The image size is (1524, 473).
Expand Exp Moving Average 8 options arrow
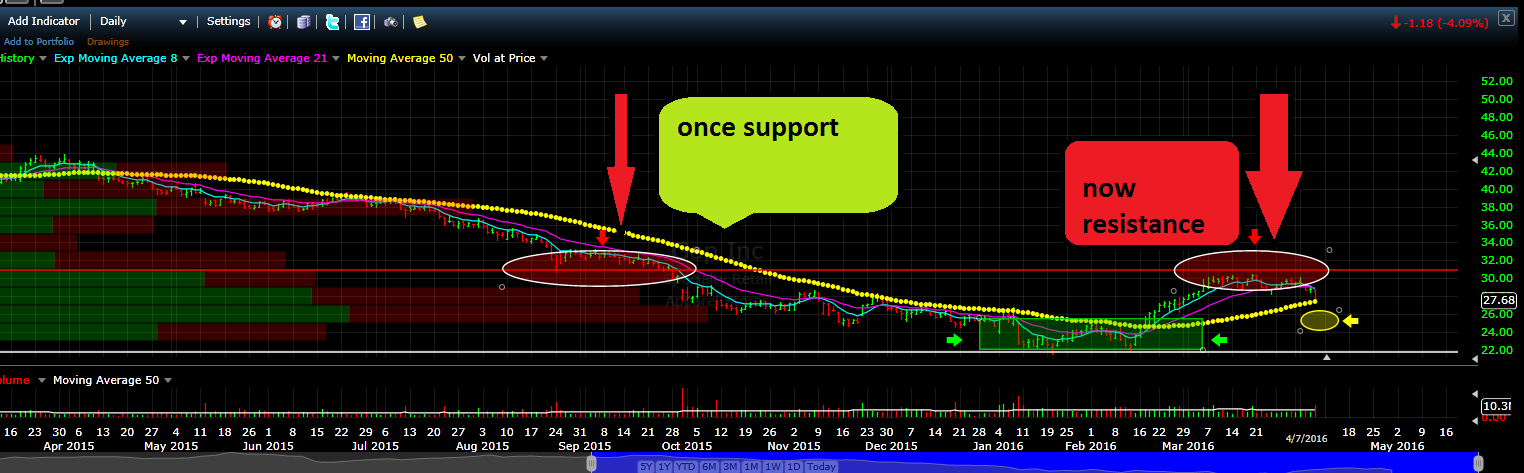(187, 59)
